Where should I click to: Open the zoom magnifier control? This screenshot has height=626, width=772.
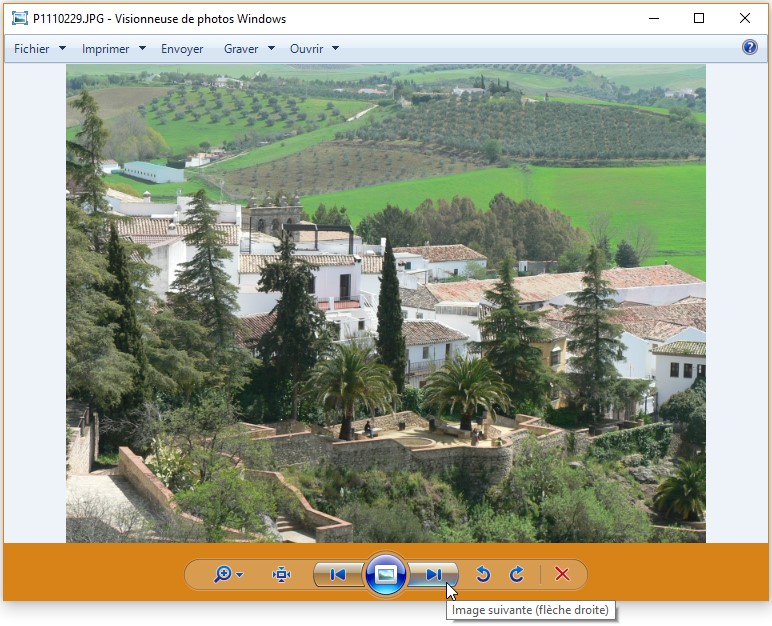click(x=223, y=574)
